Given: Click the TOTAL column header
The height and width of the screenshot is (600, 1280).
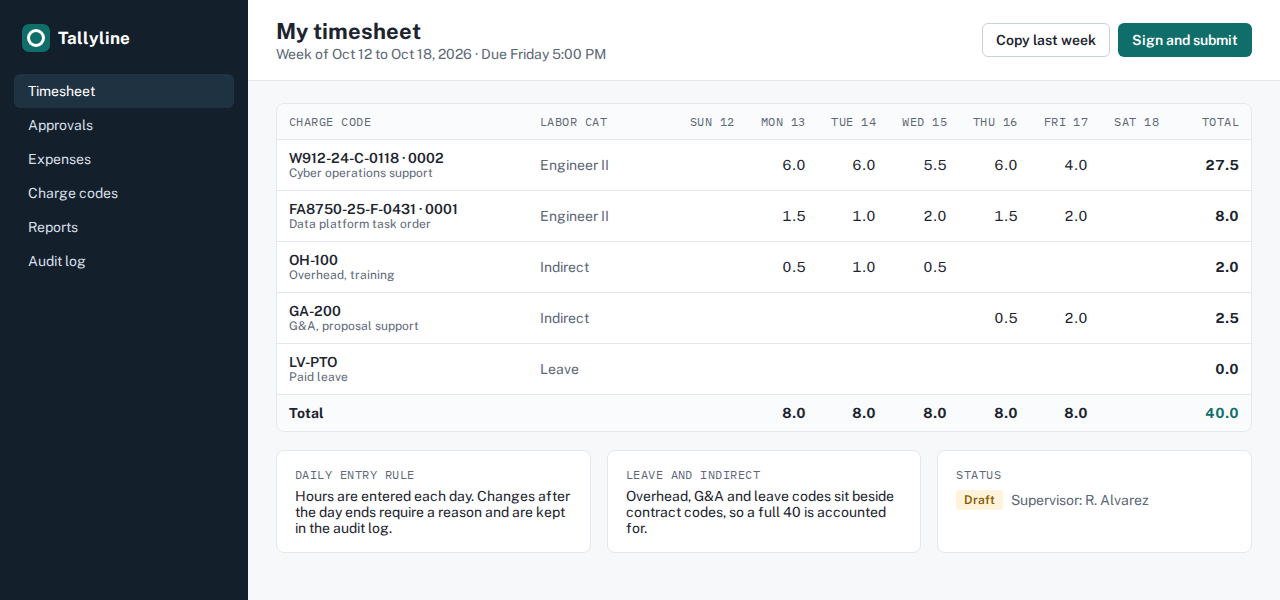Looking at the screenshot, I should point(1220,122).
